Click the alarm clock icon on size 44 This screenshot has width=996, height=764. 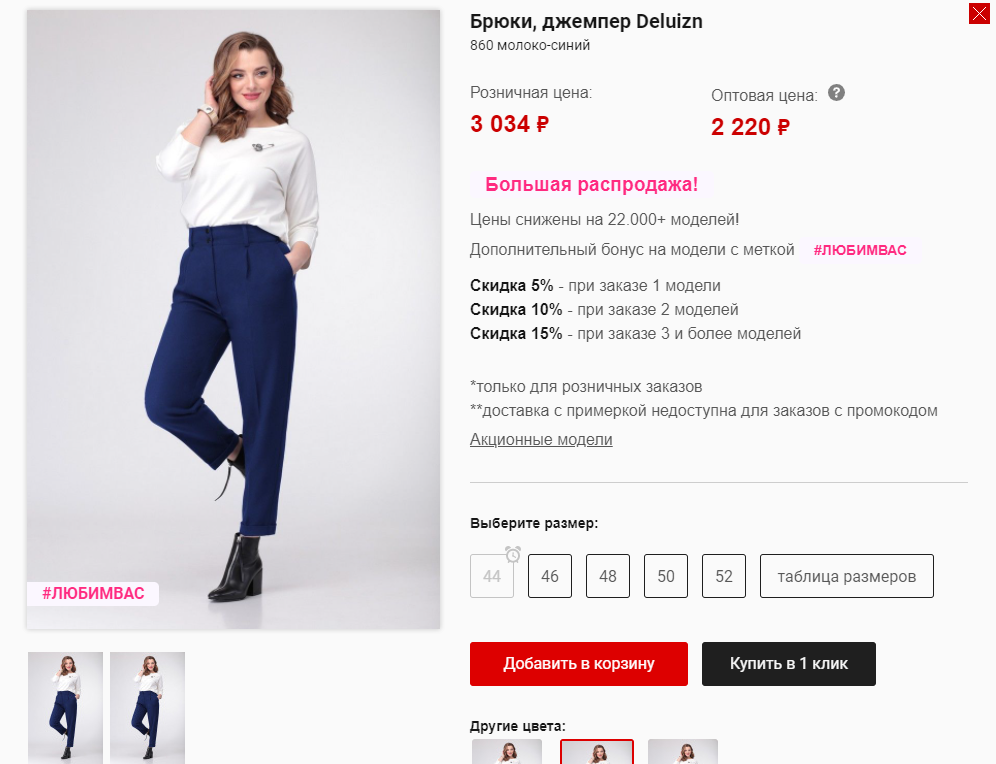513,554
